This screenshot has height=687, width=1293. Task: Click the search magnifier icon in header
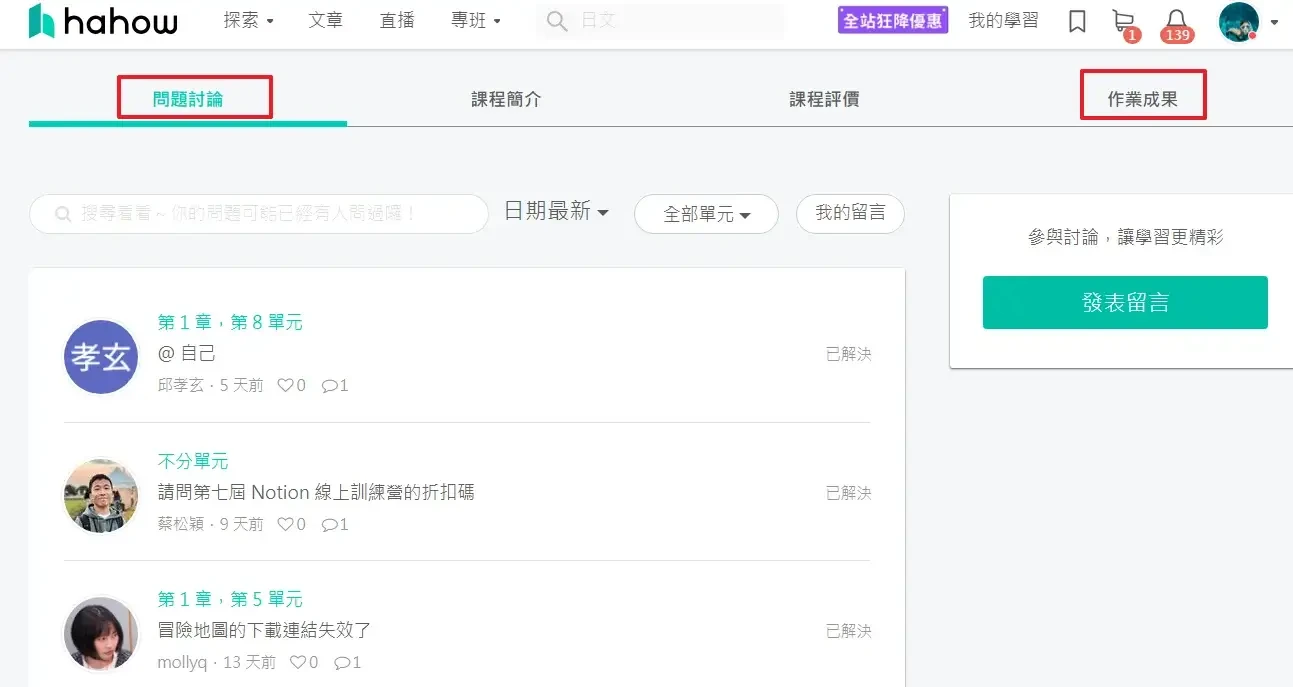point(557,21)
